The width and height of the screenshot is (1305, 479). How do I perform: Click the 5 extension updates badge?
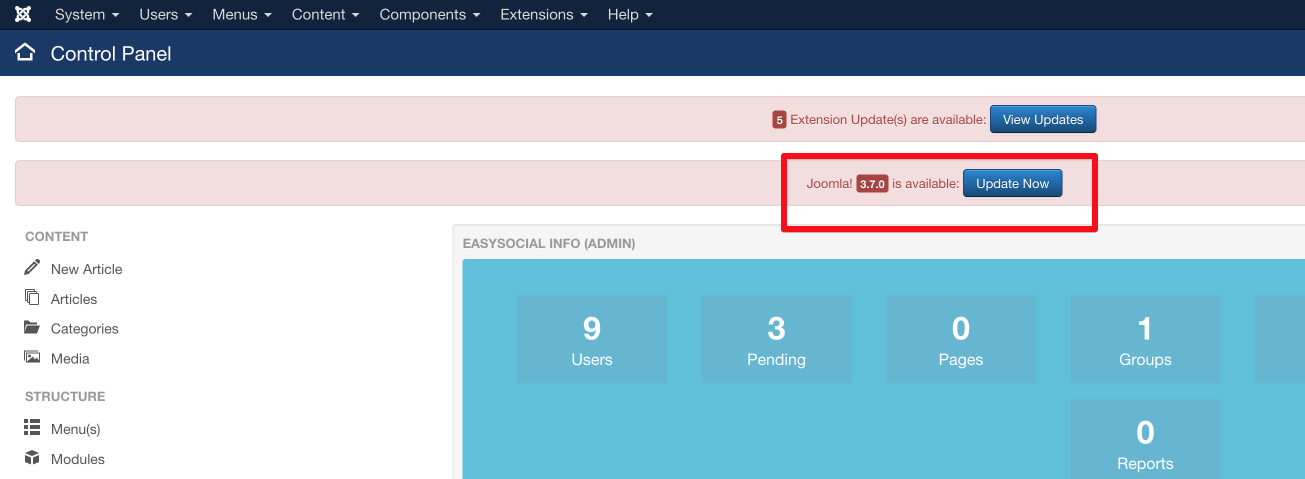[779, 120]
